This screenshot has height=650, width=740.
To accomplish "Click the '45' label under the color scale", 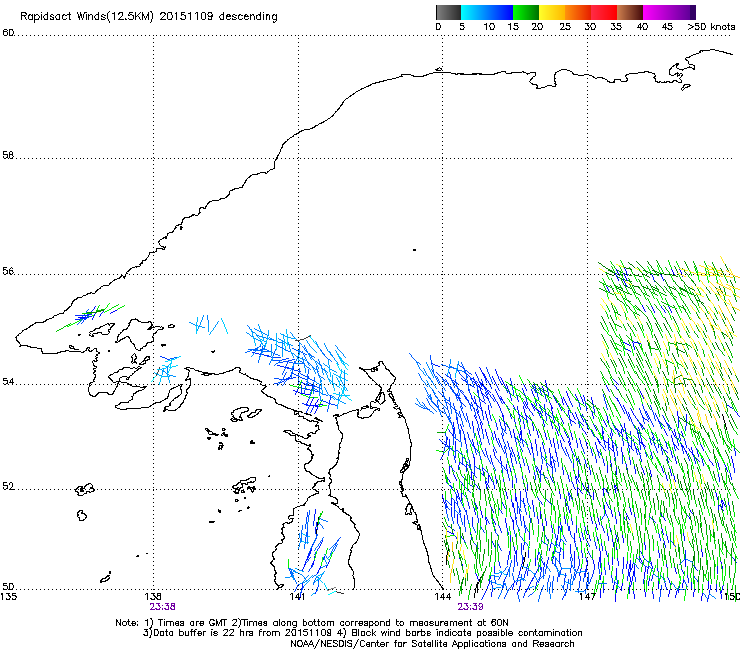I will coord(667,27).
